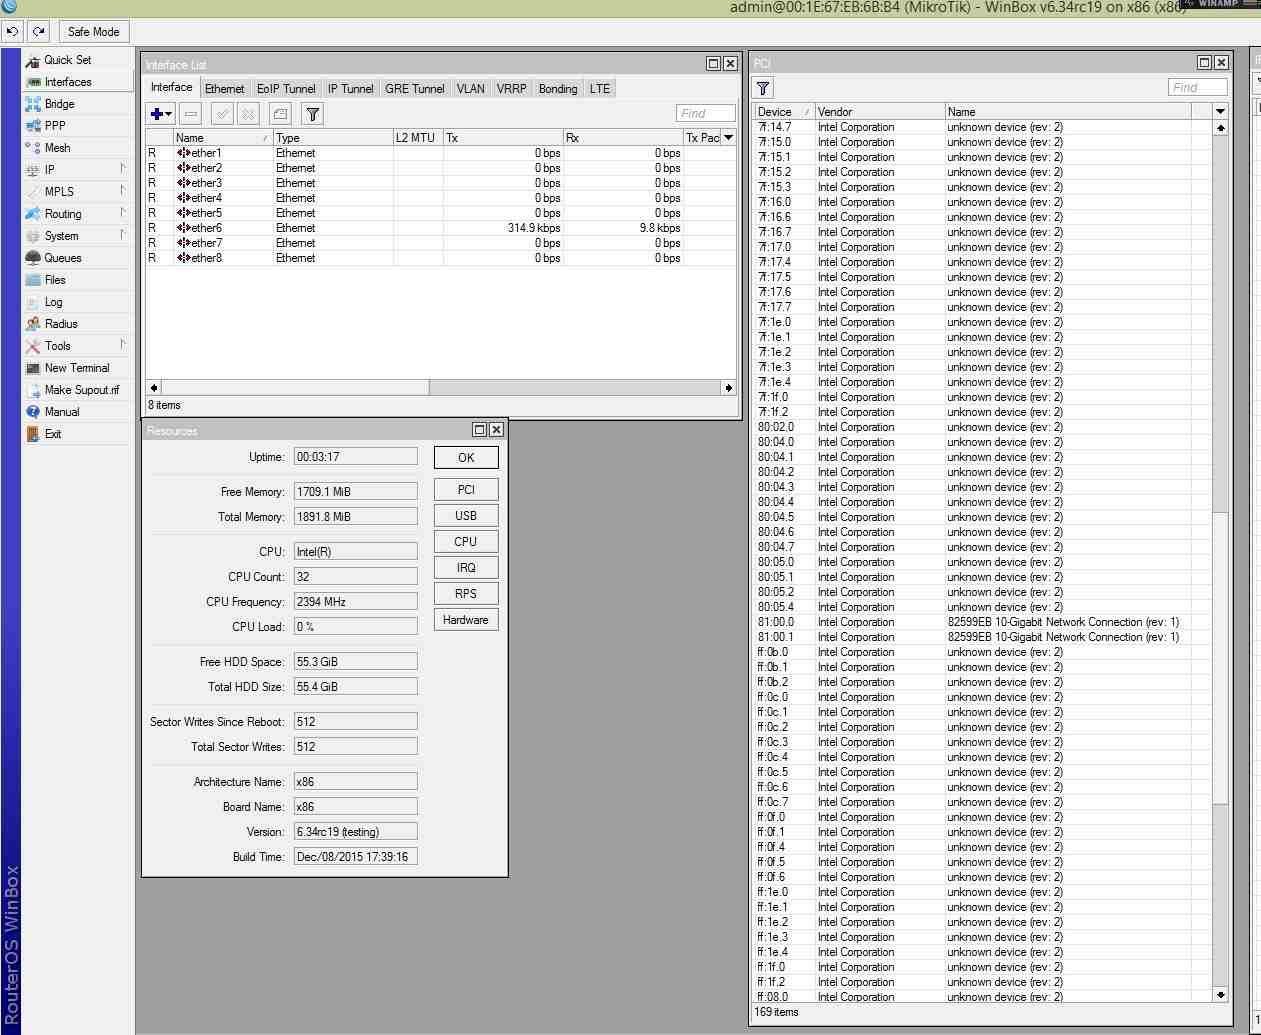Click the filter funnel in Interface List
This screenshot has width=1261, height=1035.
(x=313, y=114)
